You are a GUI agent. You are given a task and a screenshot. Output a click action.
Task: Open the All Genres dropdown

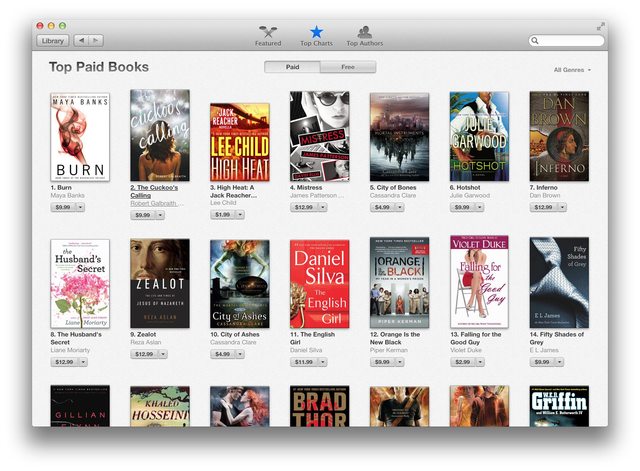(x=572, y=70)
